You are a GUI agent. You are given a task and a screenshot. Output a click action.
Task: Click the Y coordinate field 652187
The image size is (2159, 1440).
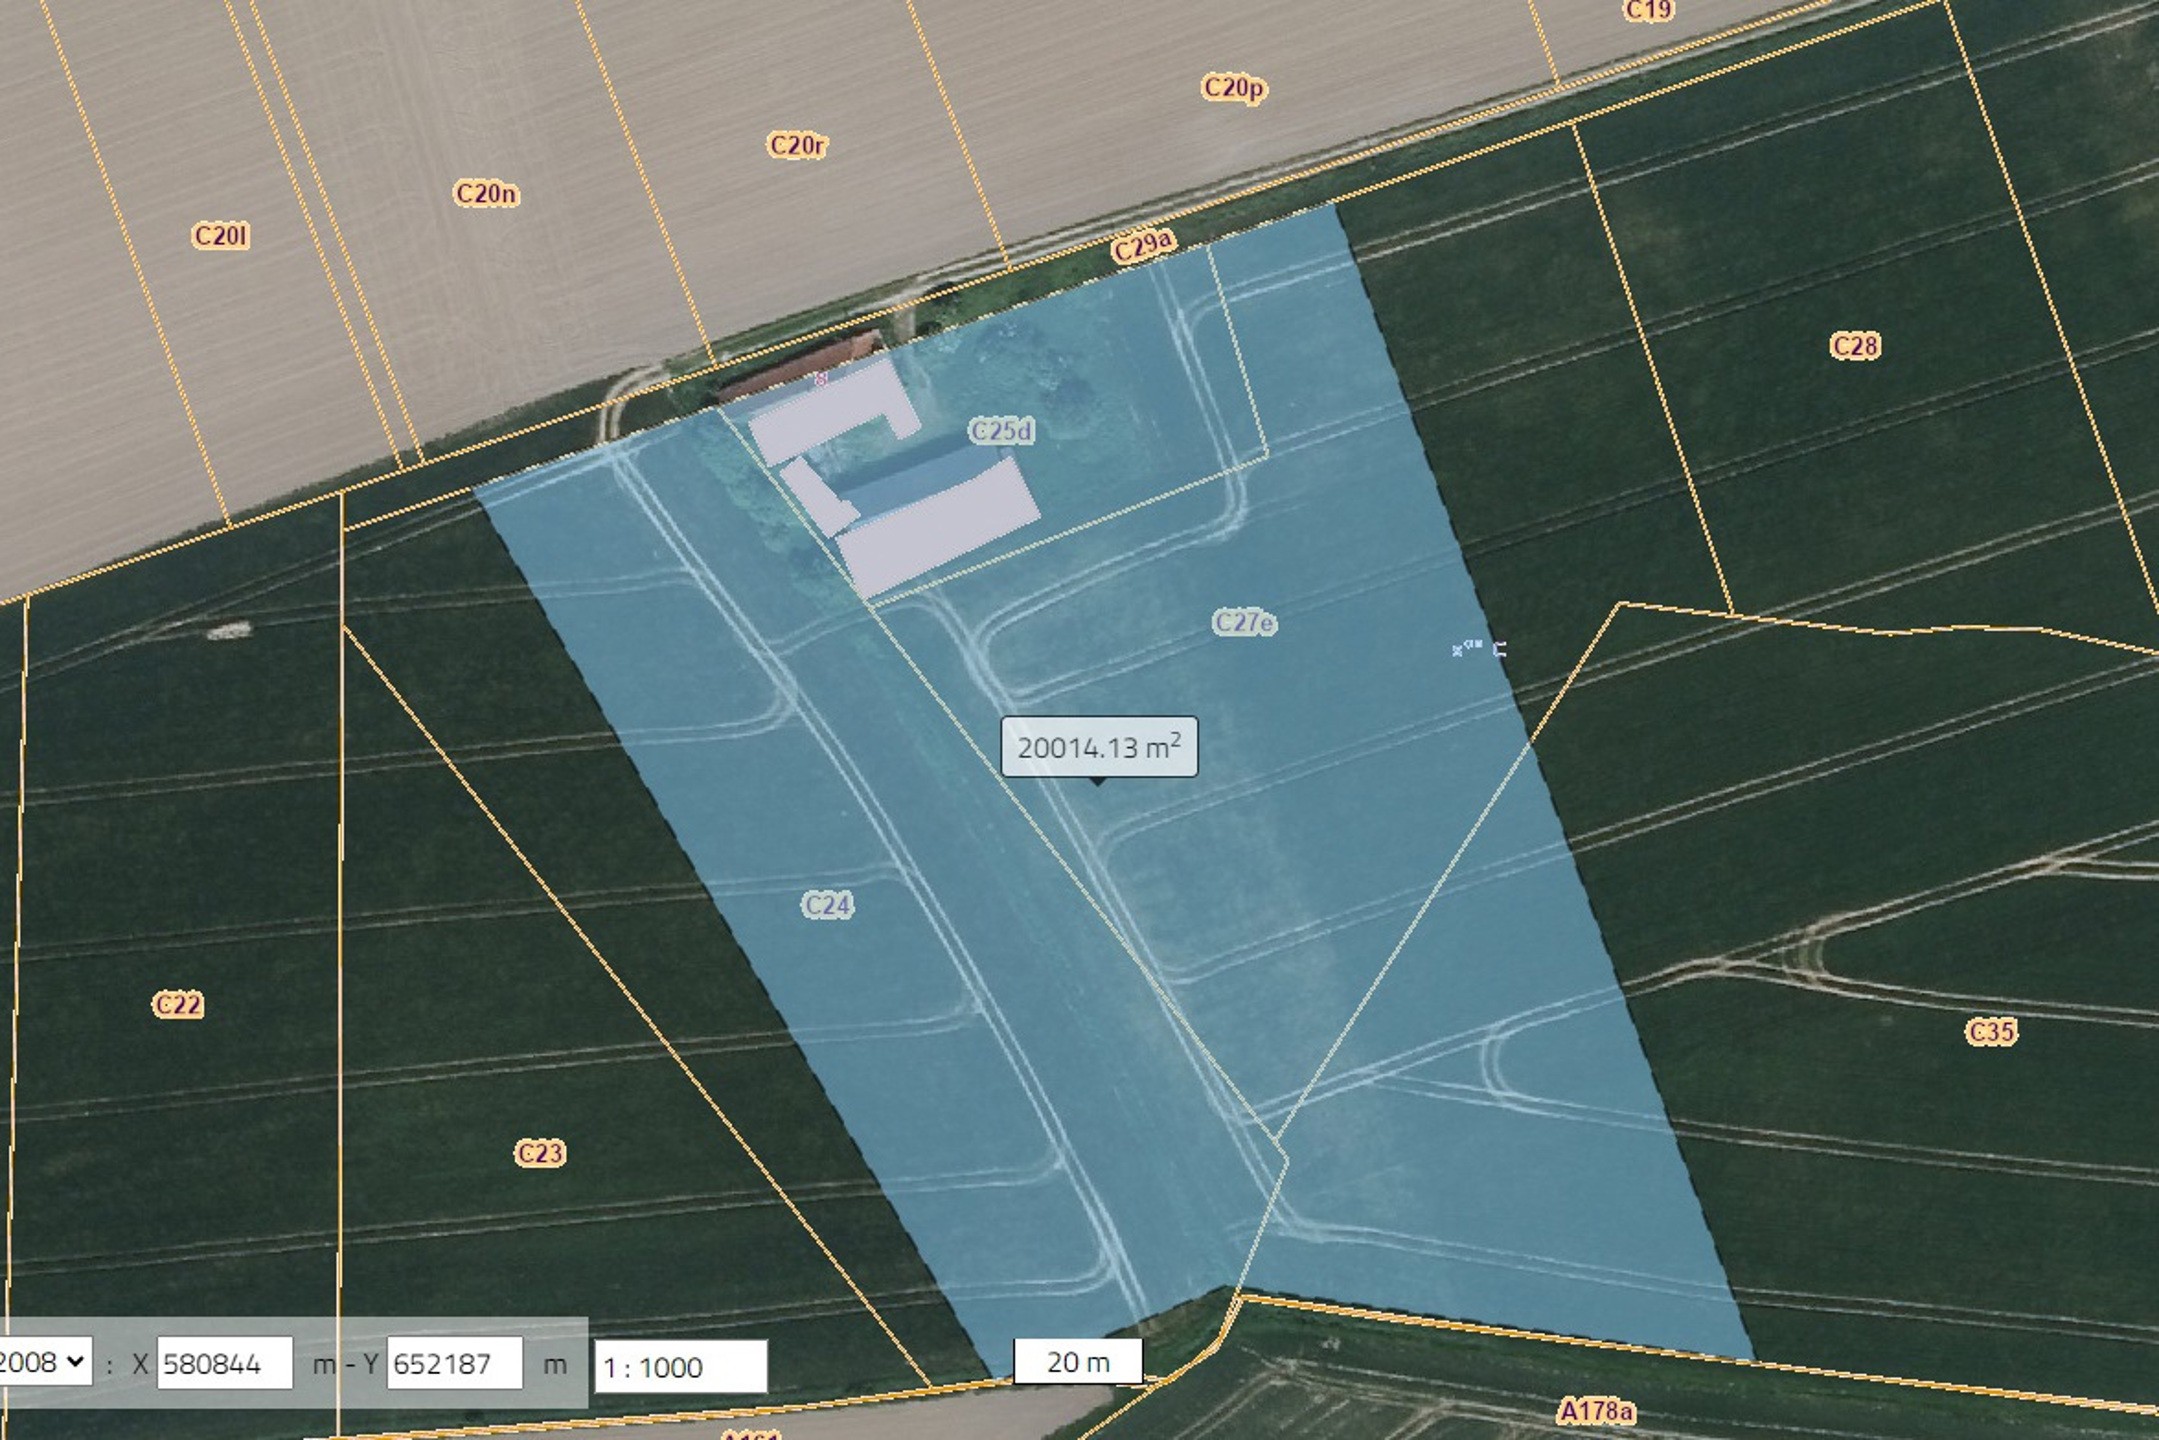click(454, 1364)
